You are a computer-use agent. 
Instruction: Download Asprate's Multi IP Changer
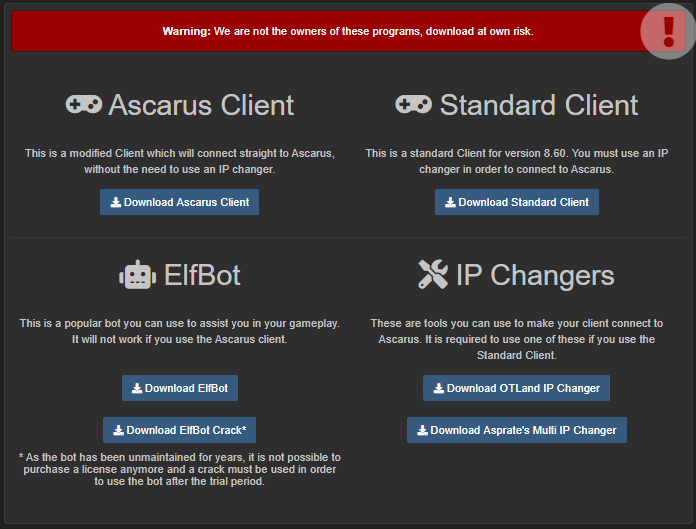point(517,430)
